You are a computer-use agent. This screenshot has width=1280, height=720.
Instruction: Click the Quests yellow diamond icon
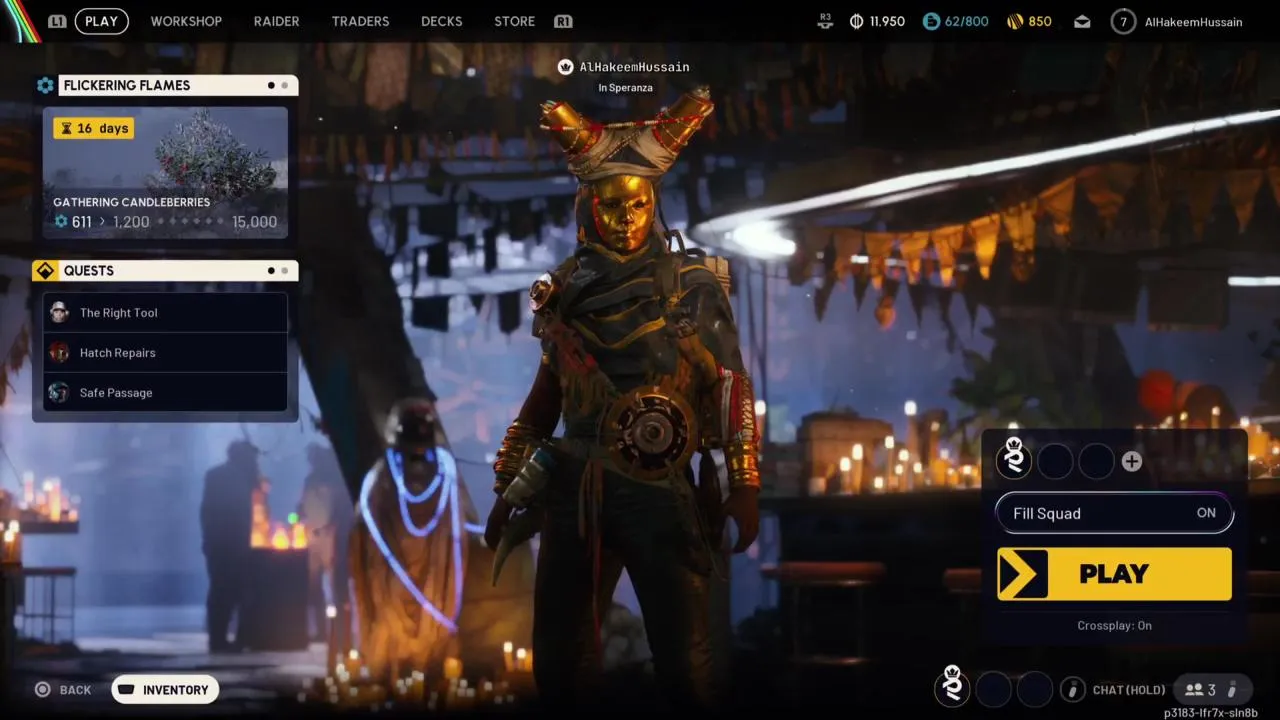[45, 270]
